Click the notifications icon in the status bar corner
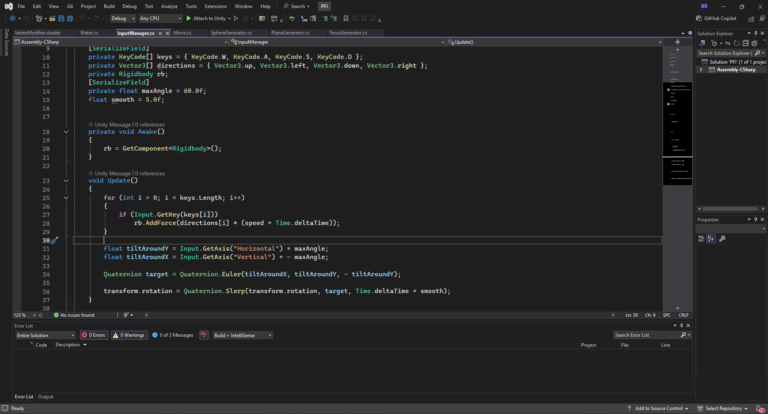The image size is (768, 414). (x=760, y=409)
